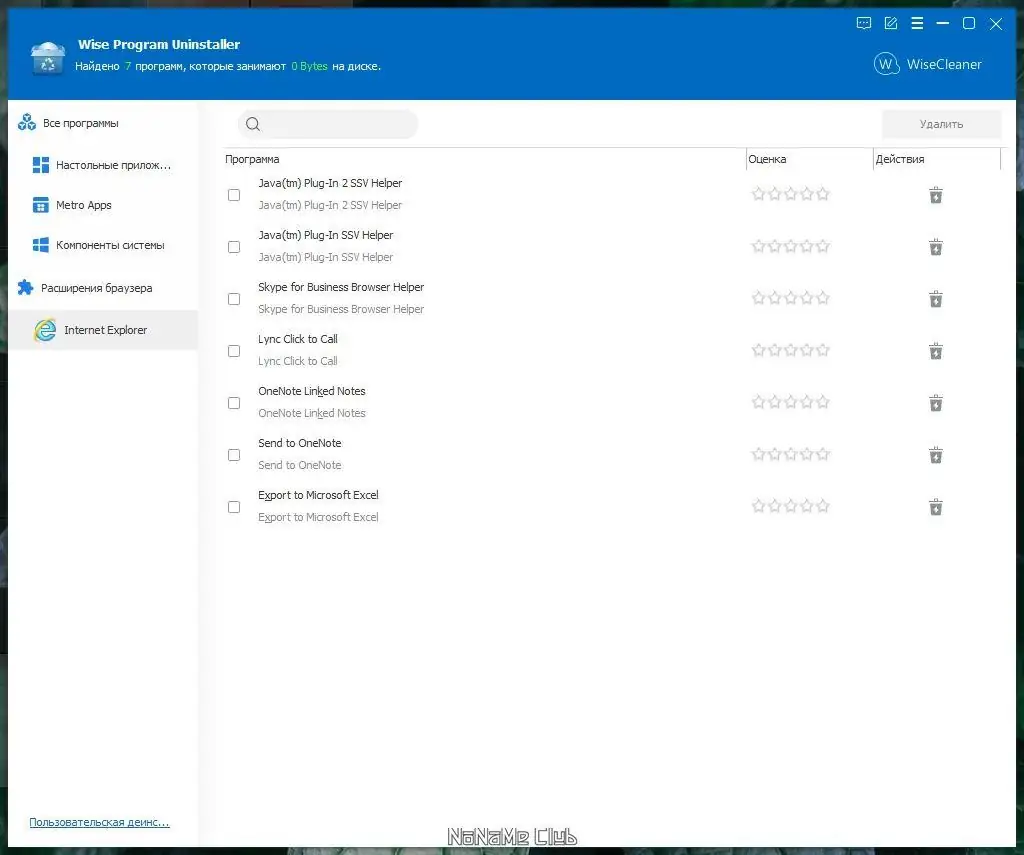Click the edit note icon in title bar
Image resolution: width=1024 pixels, height=855 pixels.
(890, 23)
